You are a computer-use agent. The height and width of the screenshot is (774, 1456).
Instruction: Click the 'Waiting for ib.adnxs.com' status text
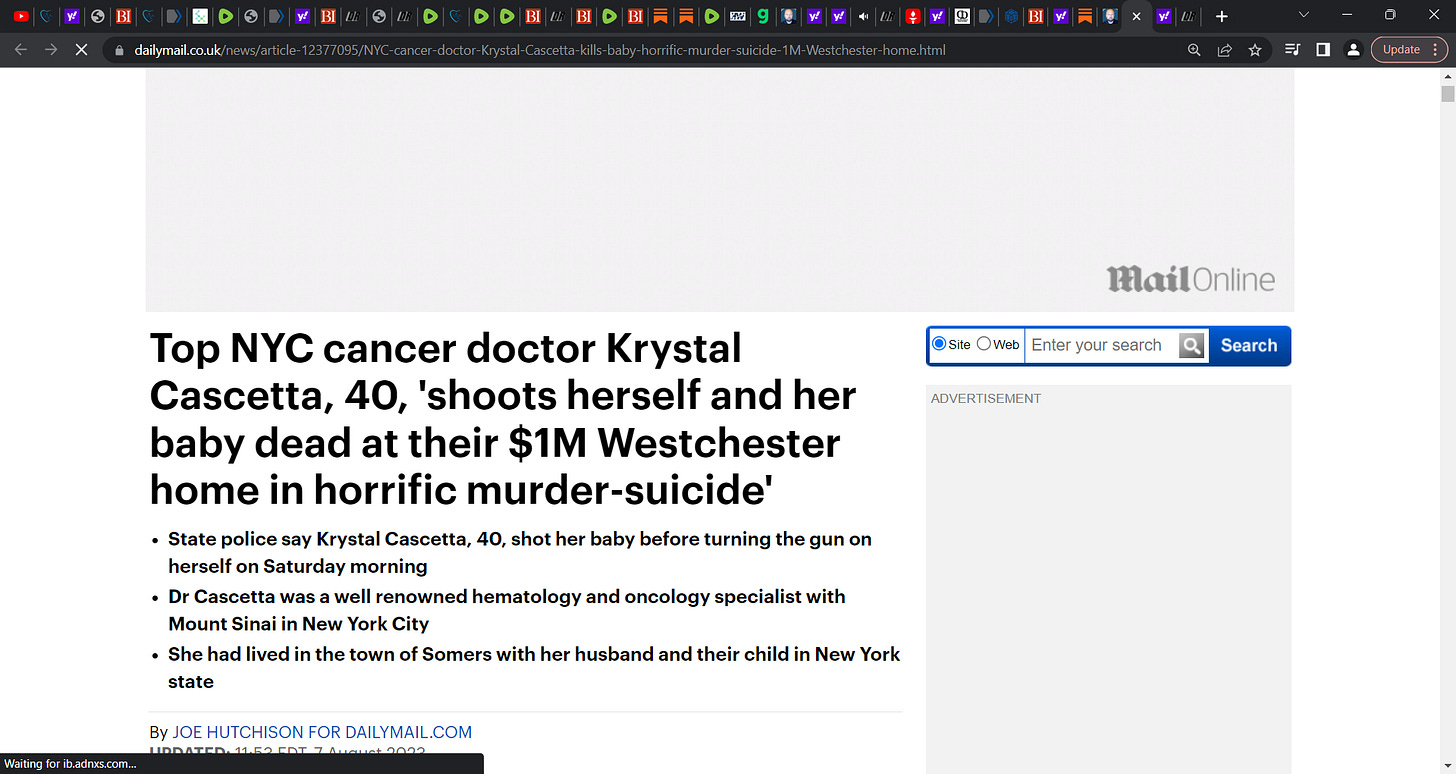(70, 764)
